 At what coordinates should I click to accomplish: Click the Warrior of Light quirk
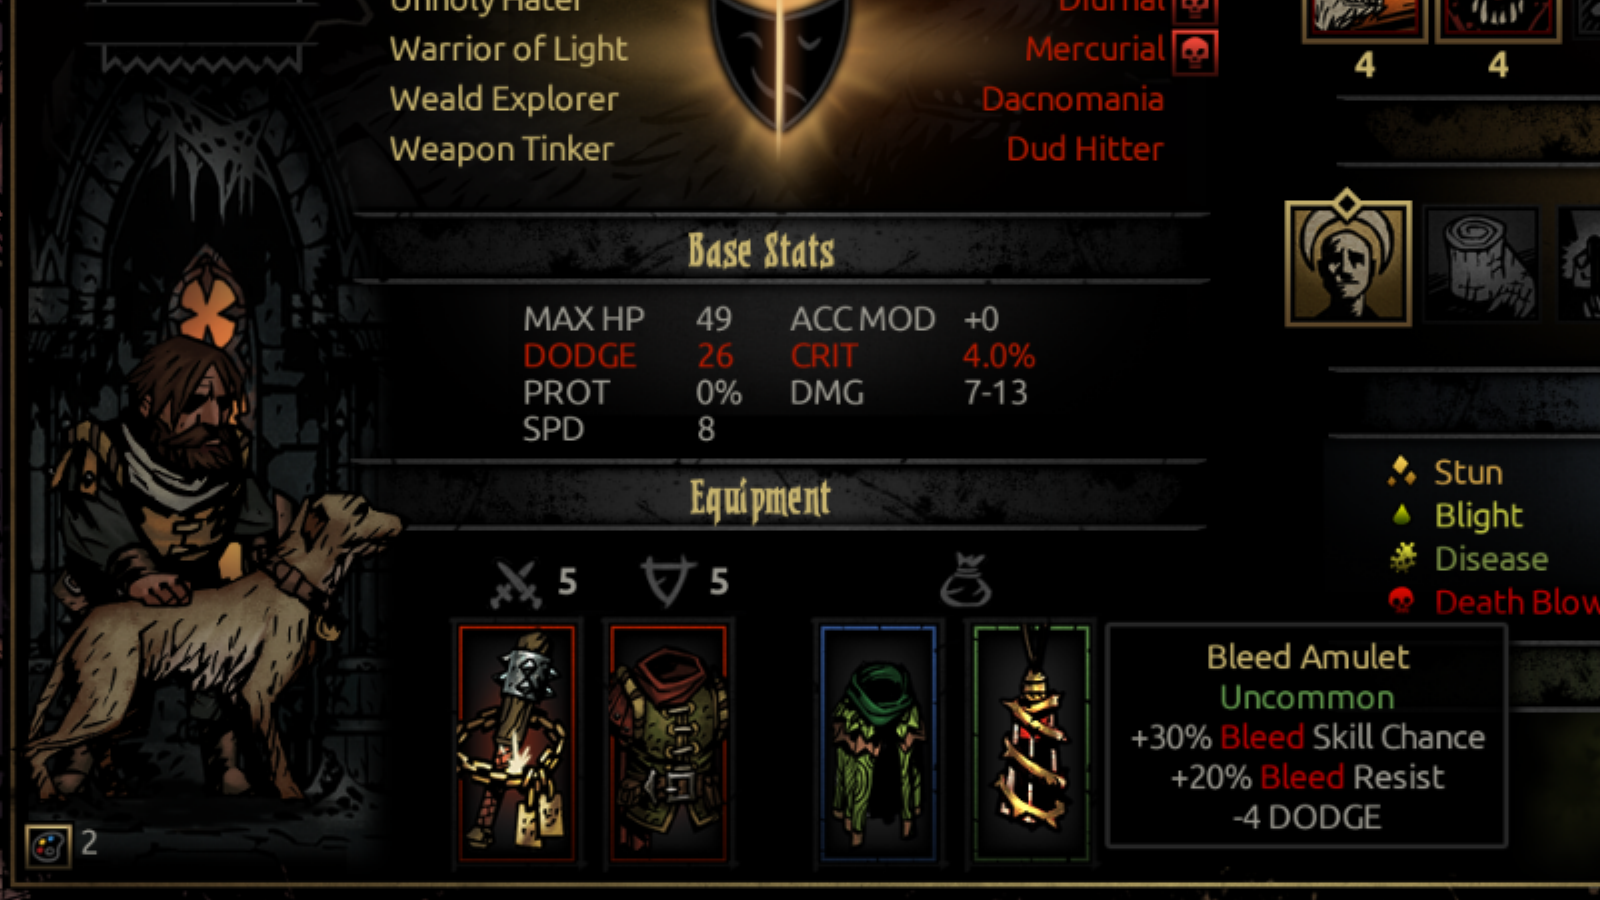pos(508,49)
